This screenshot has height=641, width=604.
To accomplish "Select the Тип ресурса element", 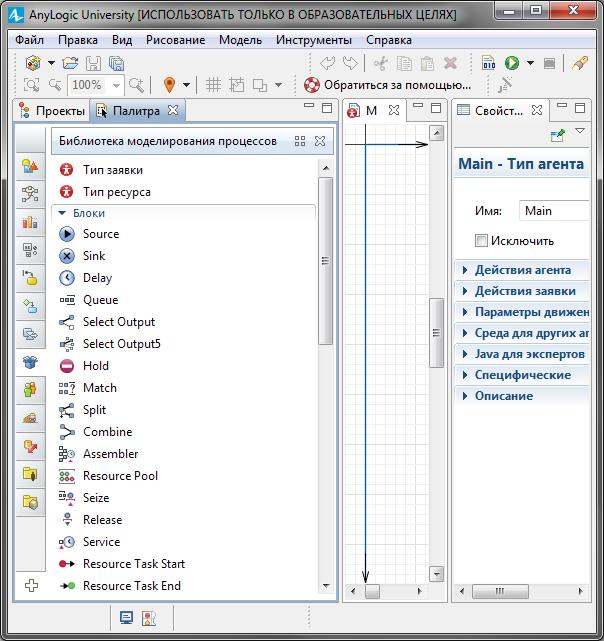I will [x=117, y=192].
